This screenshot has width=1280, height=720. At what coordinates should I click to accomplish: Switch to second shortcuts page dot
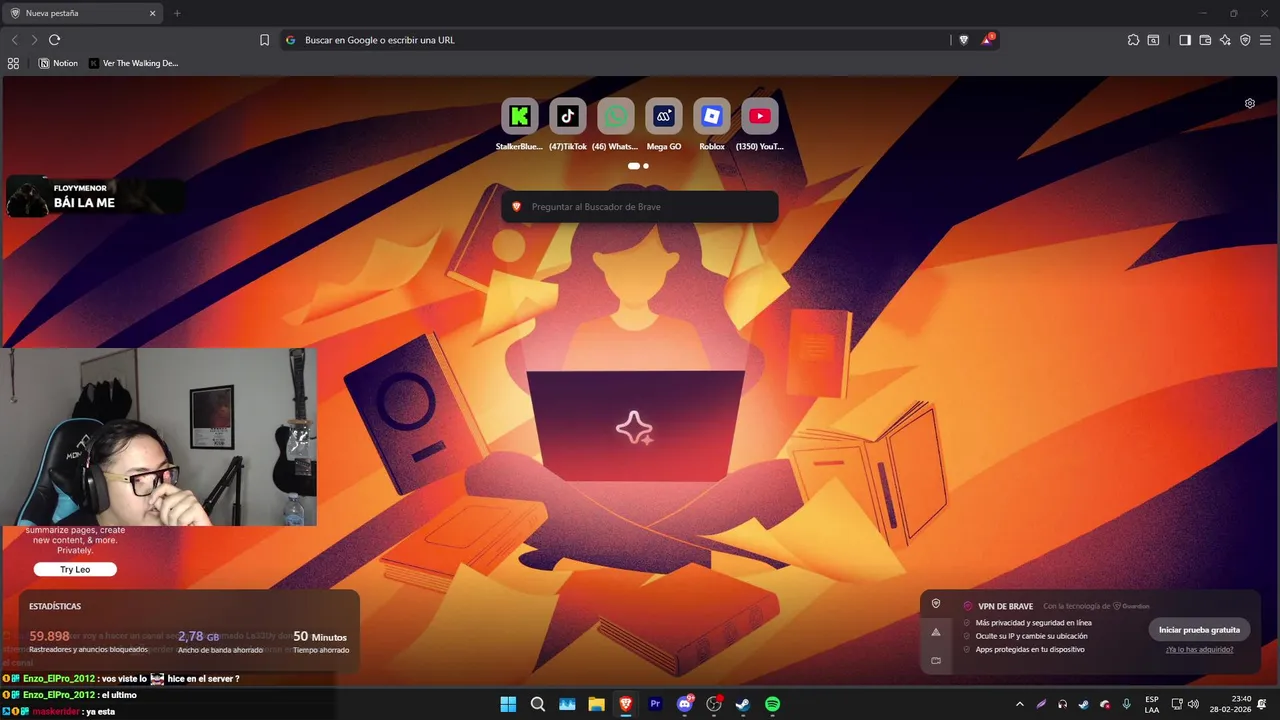(646, 166)
